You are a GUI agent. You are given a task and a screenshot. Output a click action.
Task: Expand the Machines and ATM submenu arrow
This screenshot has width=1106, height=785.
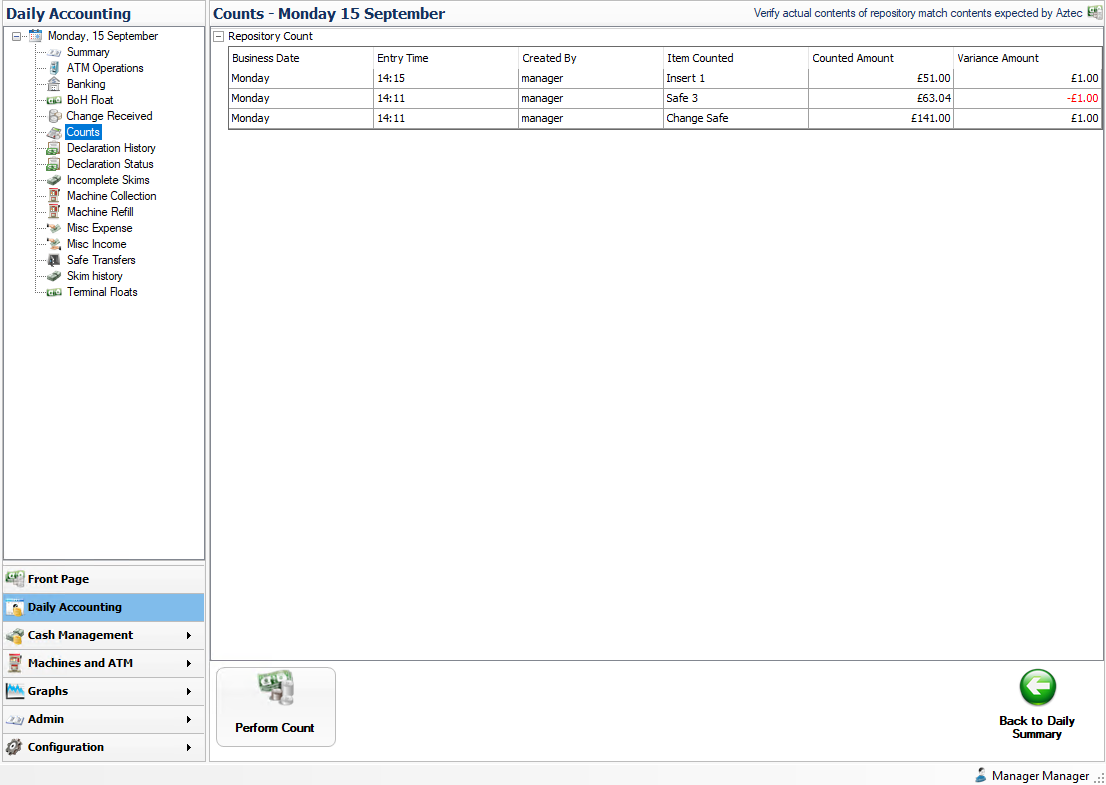[188, 663]
